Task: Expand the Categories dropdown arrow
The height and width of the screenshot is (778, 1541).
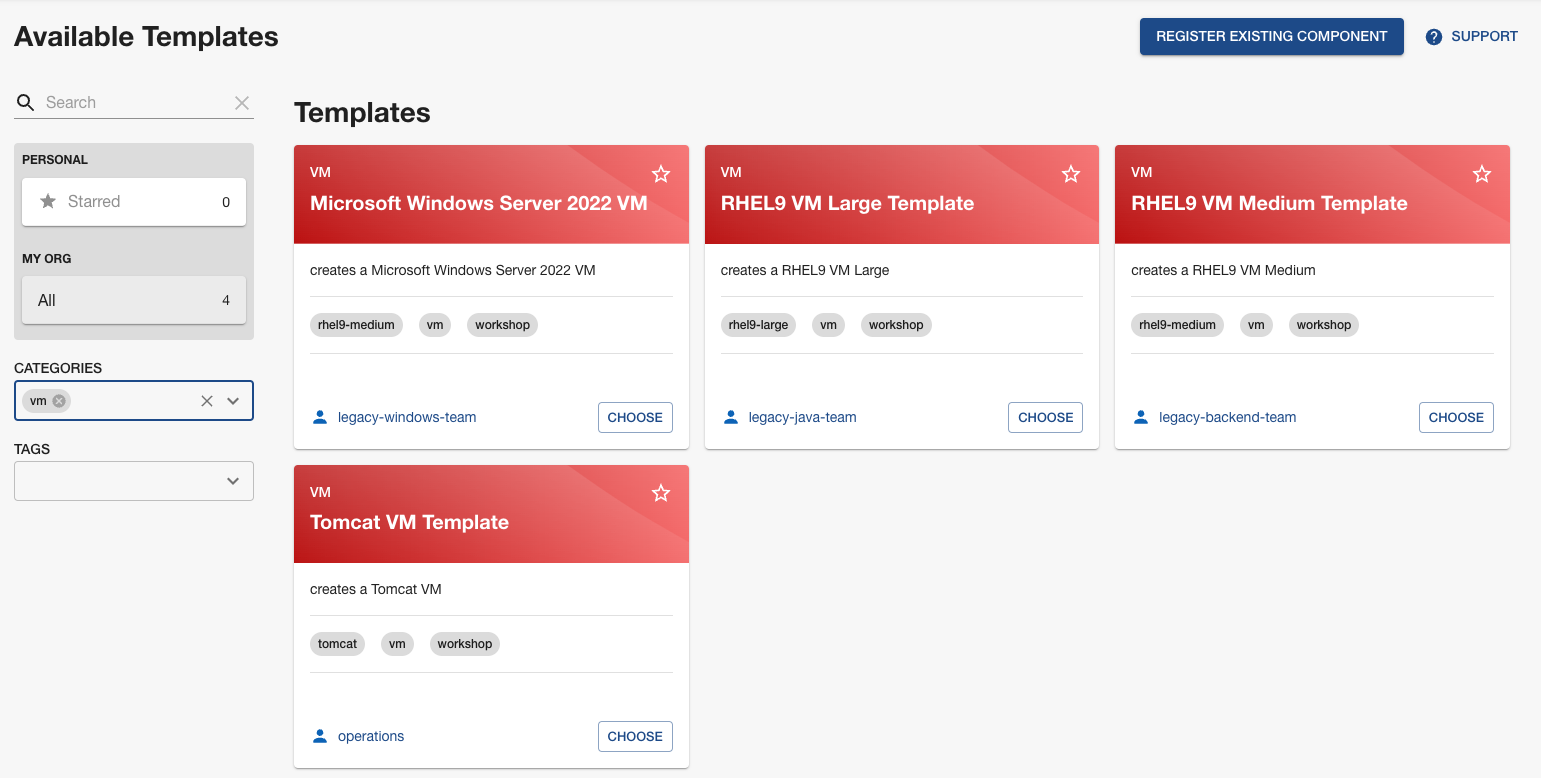Action: 233,401
